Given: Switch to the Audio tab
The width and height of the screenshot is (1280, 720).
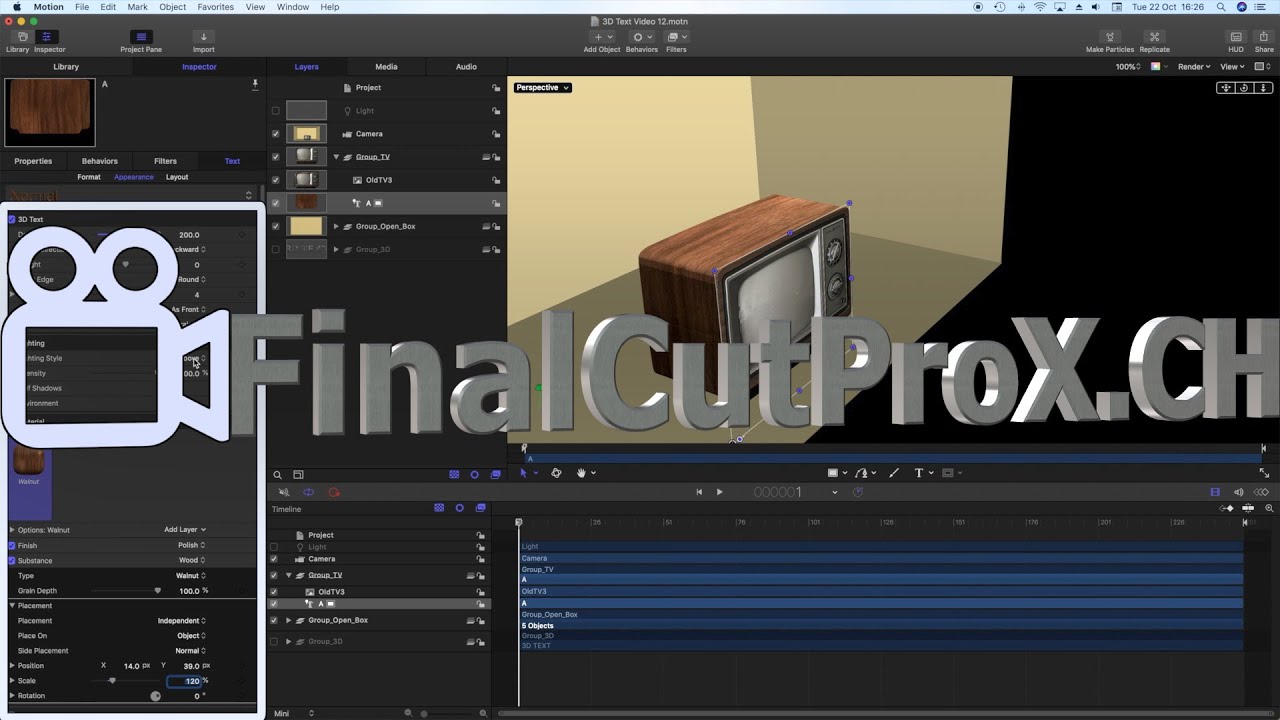Looking at the screenshot, I should click(x=466, y=67).
